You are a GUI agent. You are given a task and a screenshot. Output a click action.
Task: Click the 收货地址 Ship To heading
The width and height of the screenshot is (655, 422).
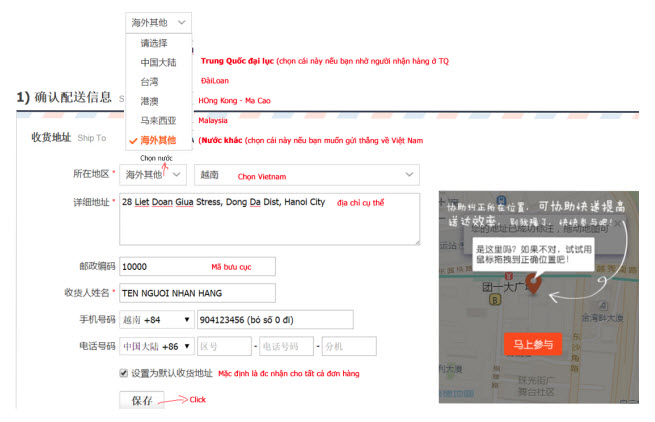[x=69, y=137]
